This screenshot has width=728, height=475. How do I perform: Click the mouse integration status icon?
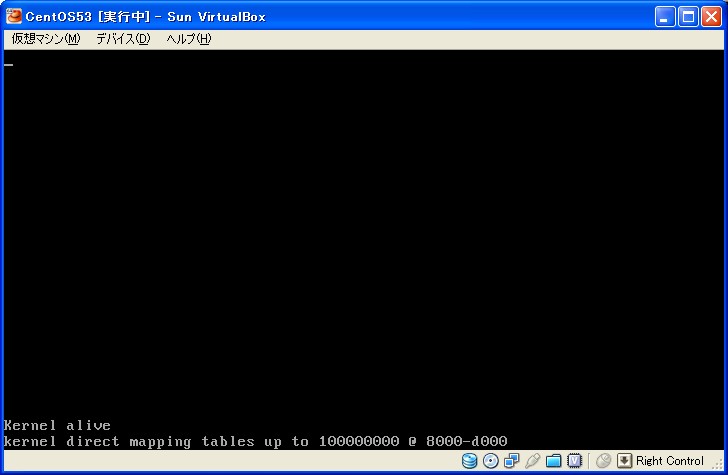(603, 461)
